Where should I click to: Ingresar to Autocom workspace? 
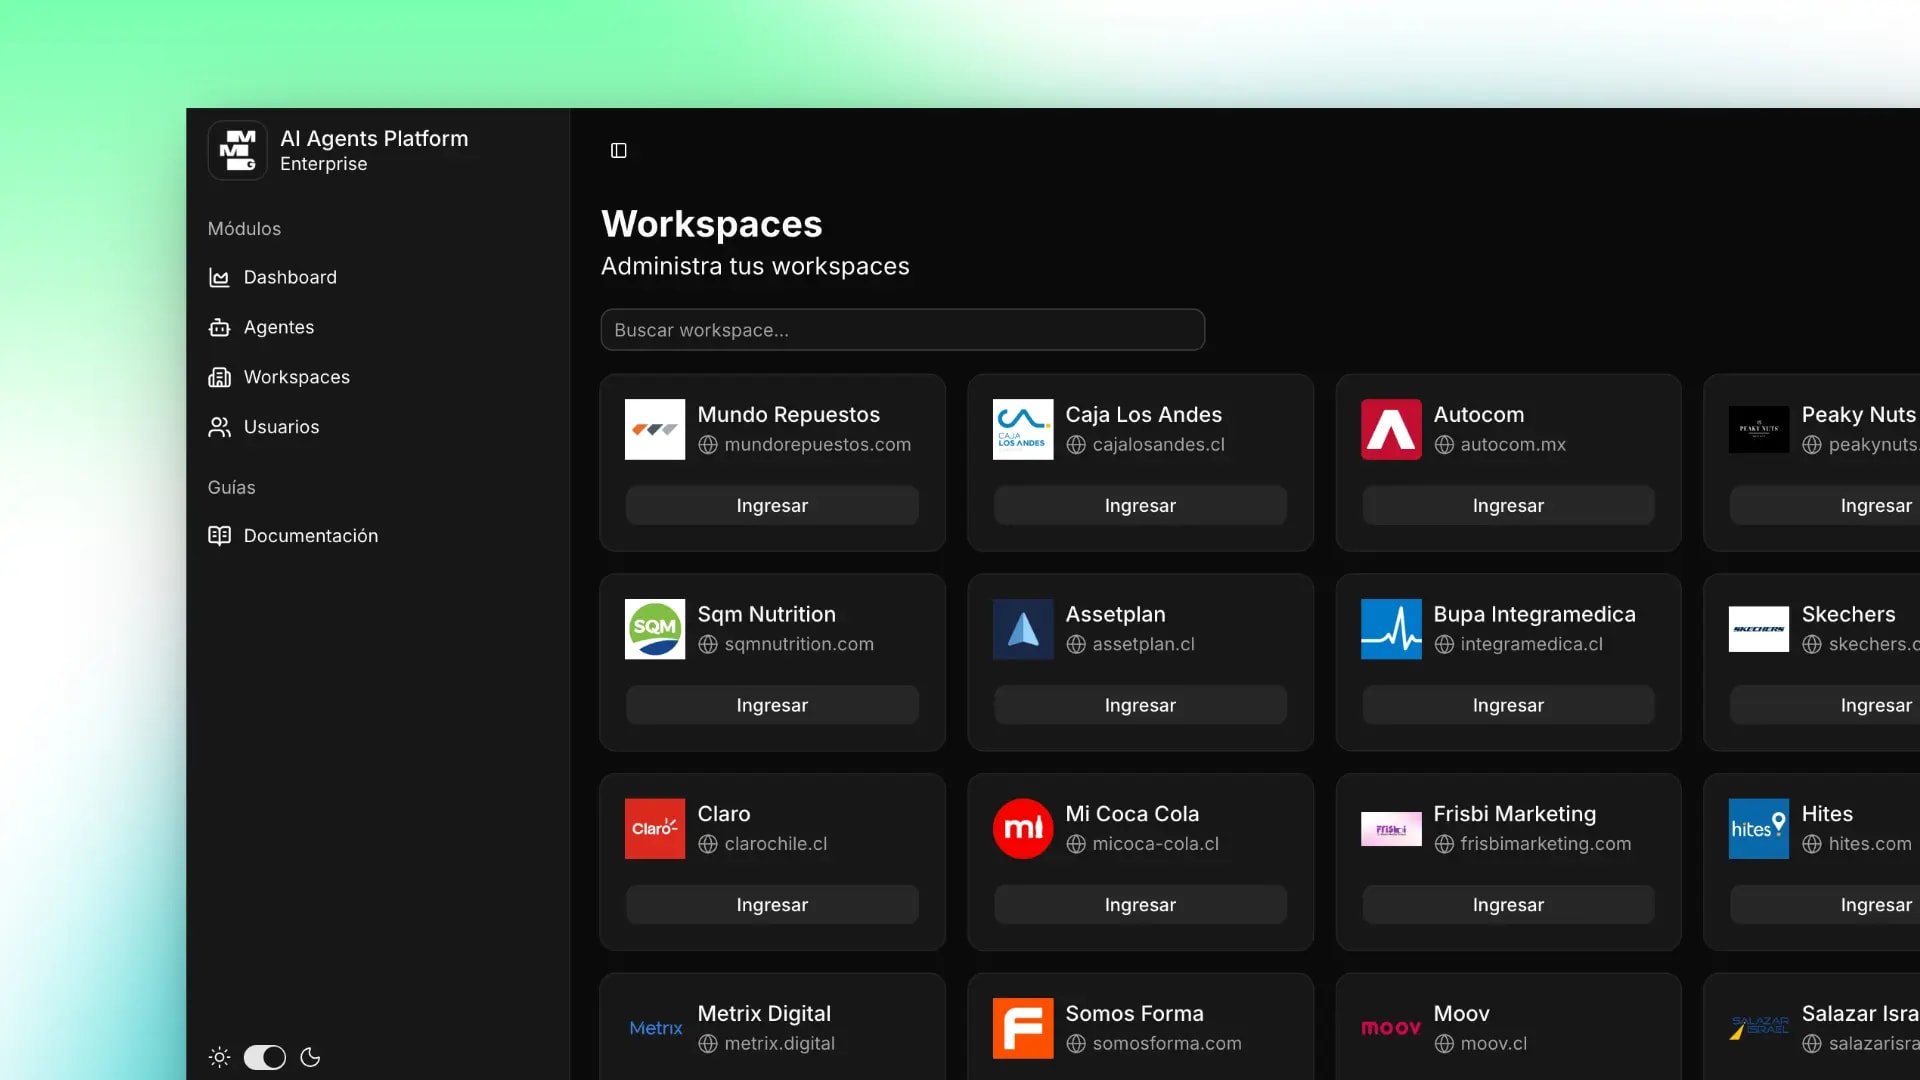[1508, 506]
